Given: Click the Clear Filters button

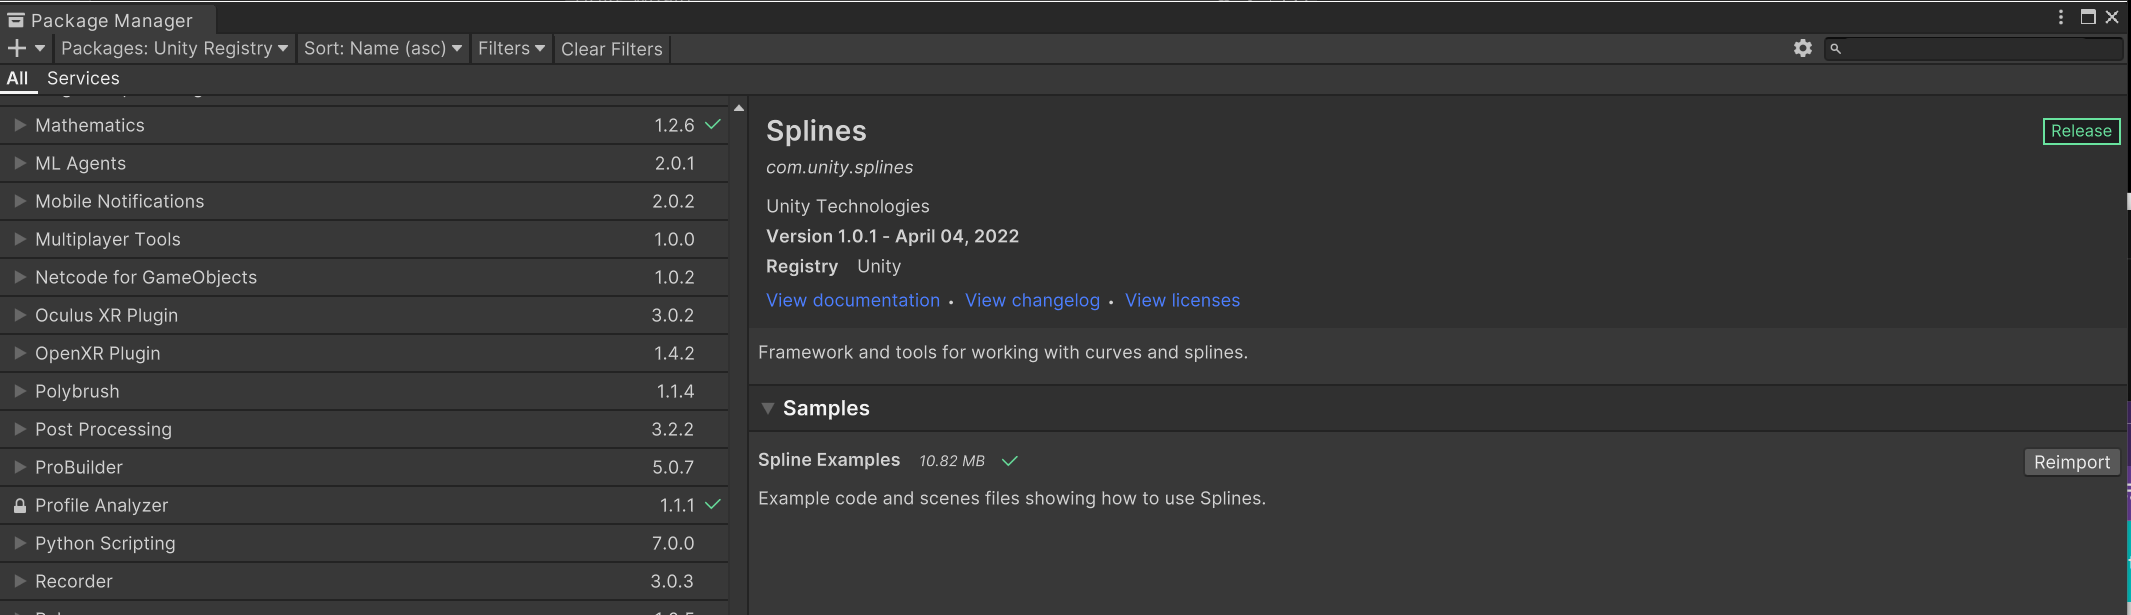Looking at the screenshot, I should (612, 49).
